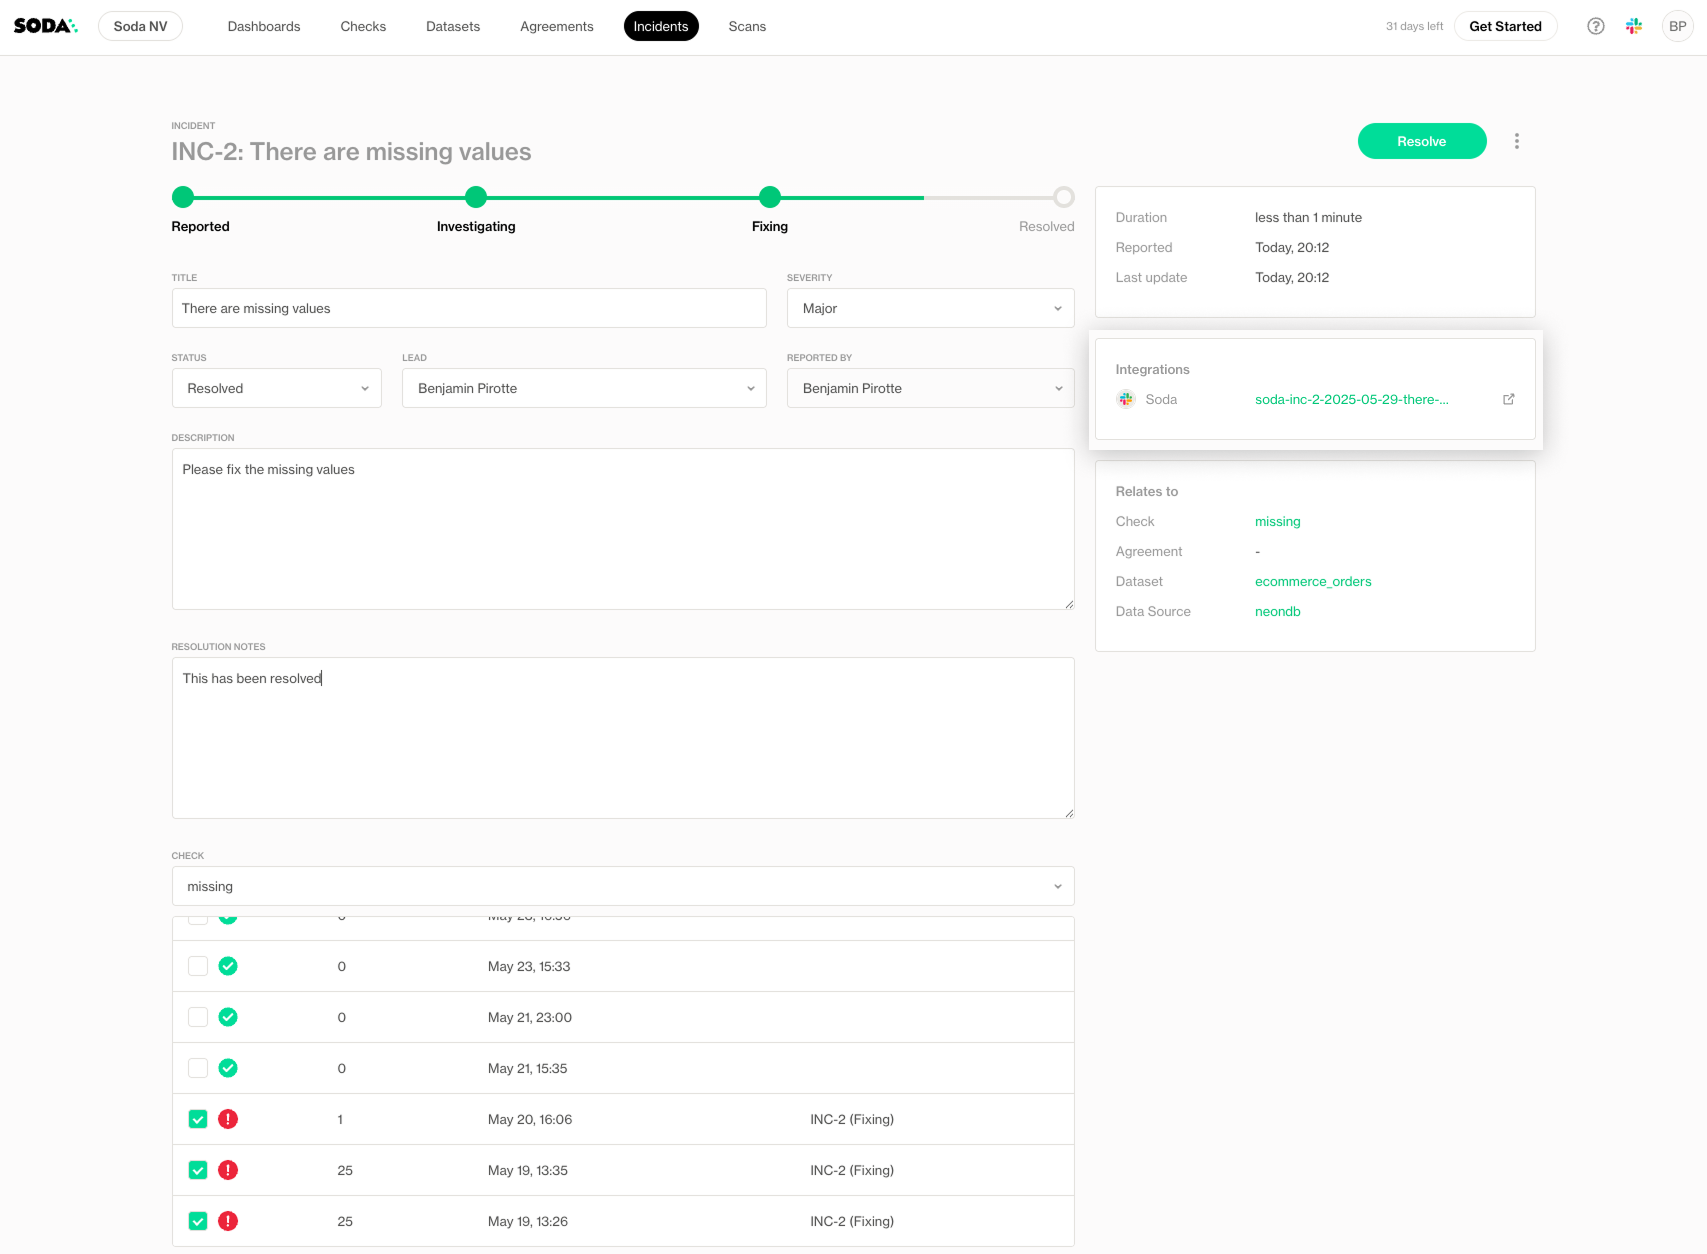Open the three-dot incident options menu

(1516, 141)
